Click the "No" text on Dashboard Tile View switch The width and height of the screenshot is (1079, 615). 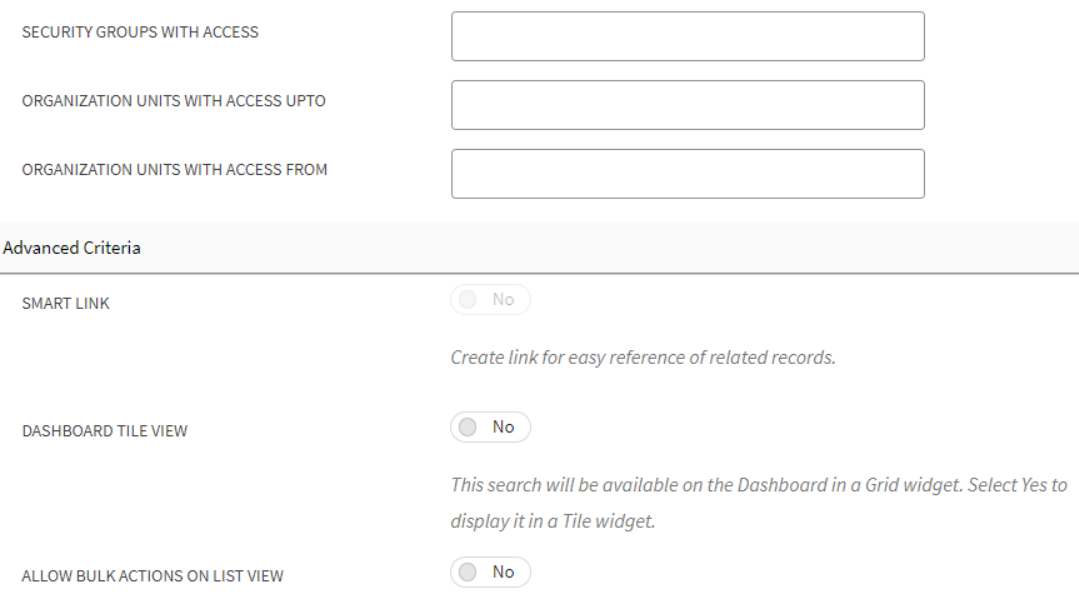pos(503,428)
